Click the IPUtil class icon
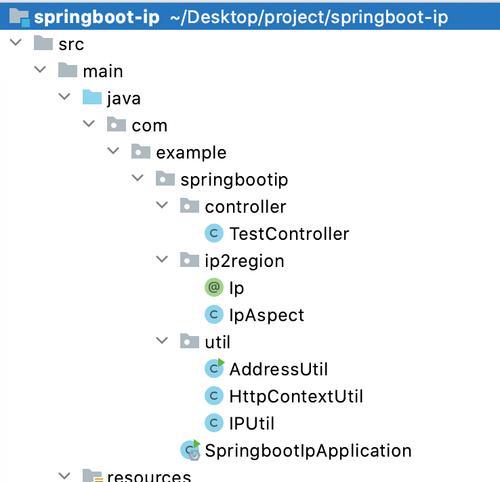 click(x=214, y=423)
